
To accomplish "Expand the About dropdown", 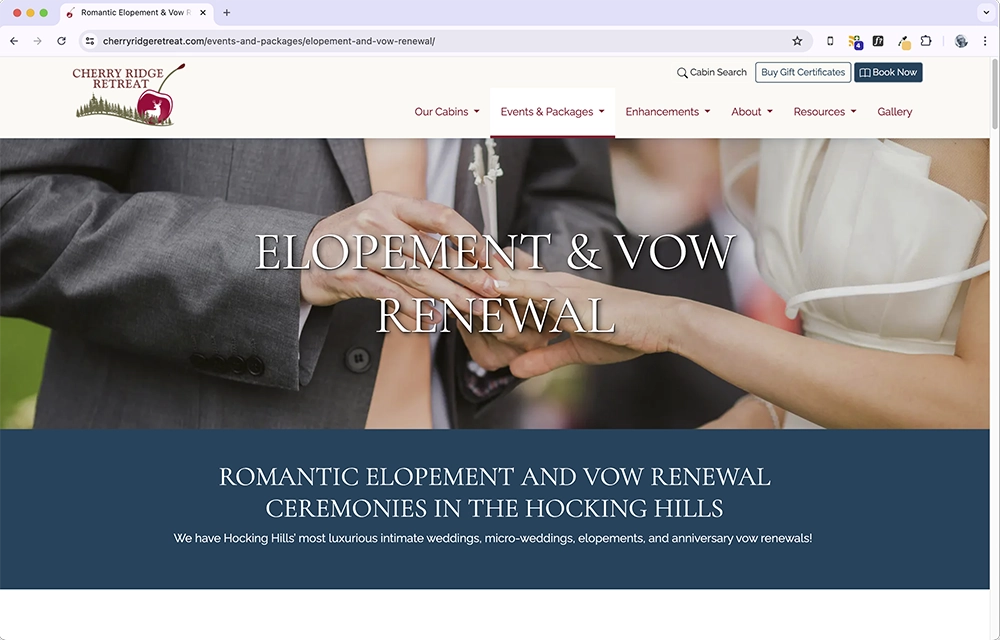I will pos(752,112).
